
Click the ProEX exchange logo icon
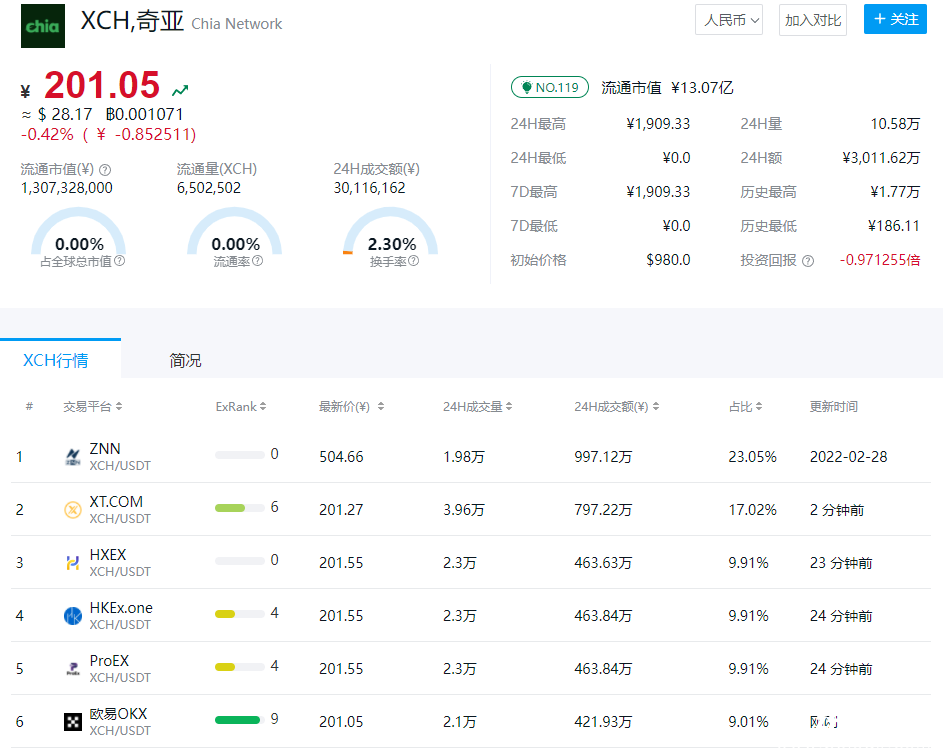tap(72, 669)
